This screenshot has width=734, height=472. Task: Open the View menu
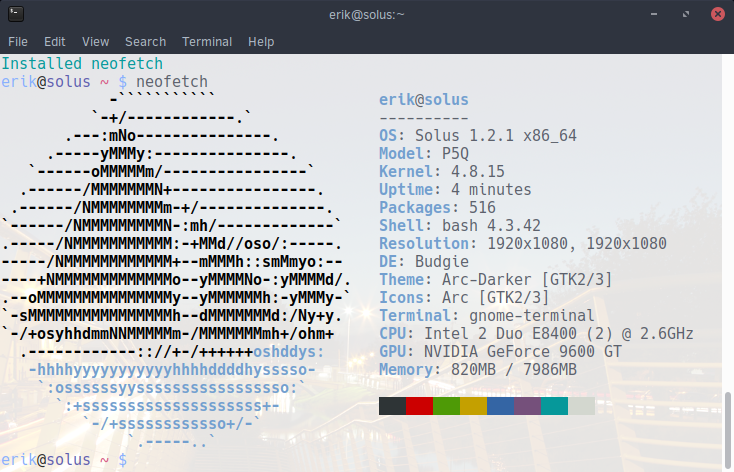95,42
